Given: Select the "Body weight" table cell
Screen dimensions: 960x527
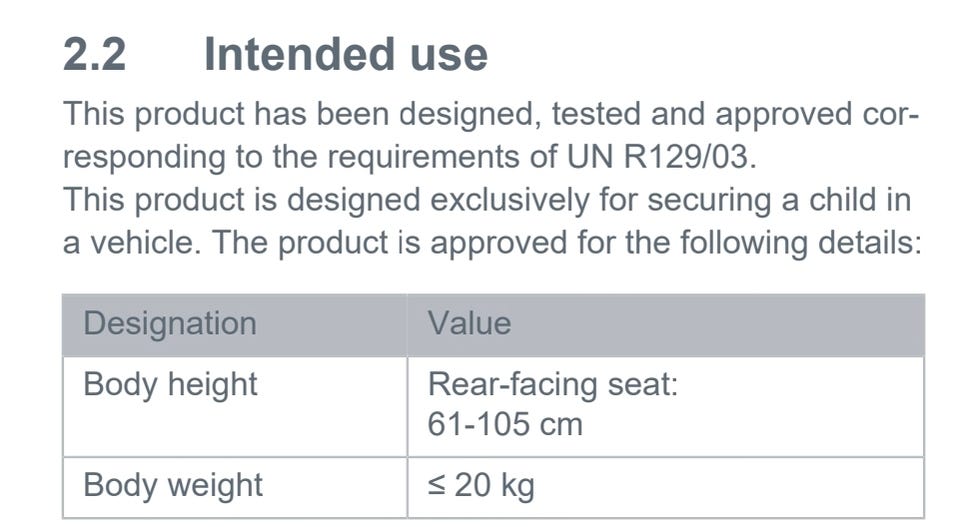Looking at the screenshot, I should pos(173,485).
